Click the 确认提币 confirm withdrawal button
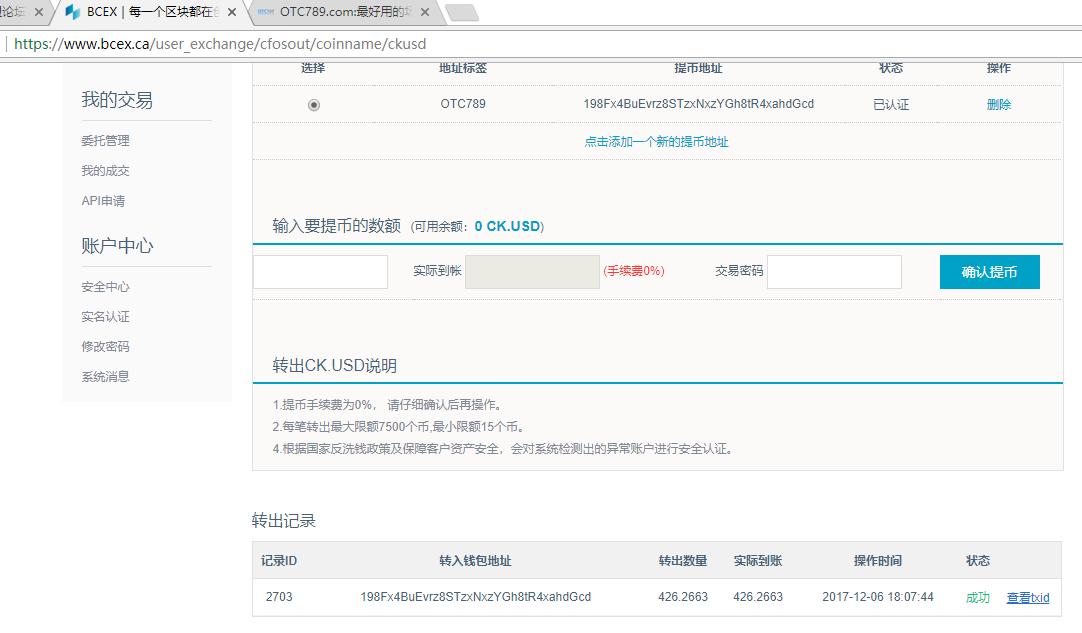Screen dimensions: 1082x633 coord(989,271)
